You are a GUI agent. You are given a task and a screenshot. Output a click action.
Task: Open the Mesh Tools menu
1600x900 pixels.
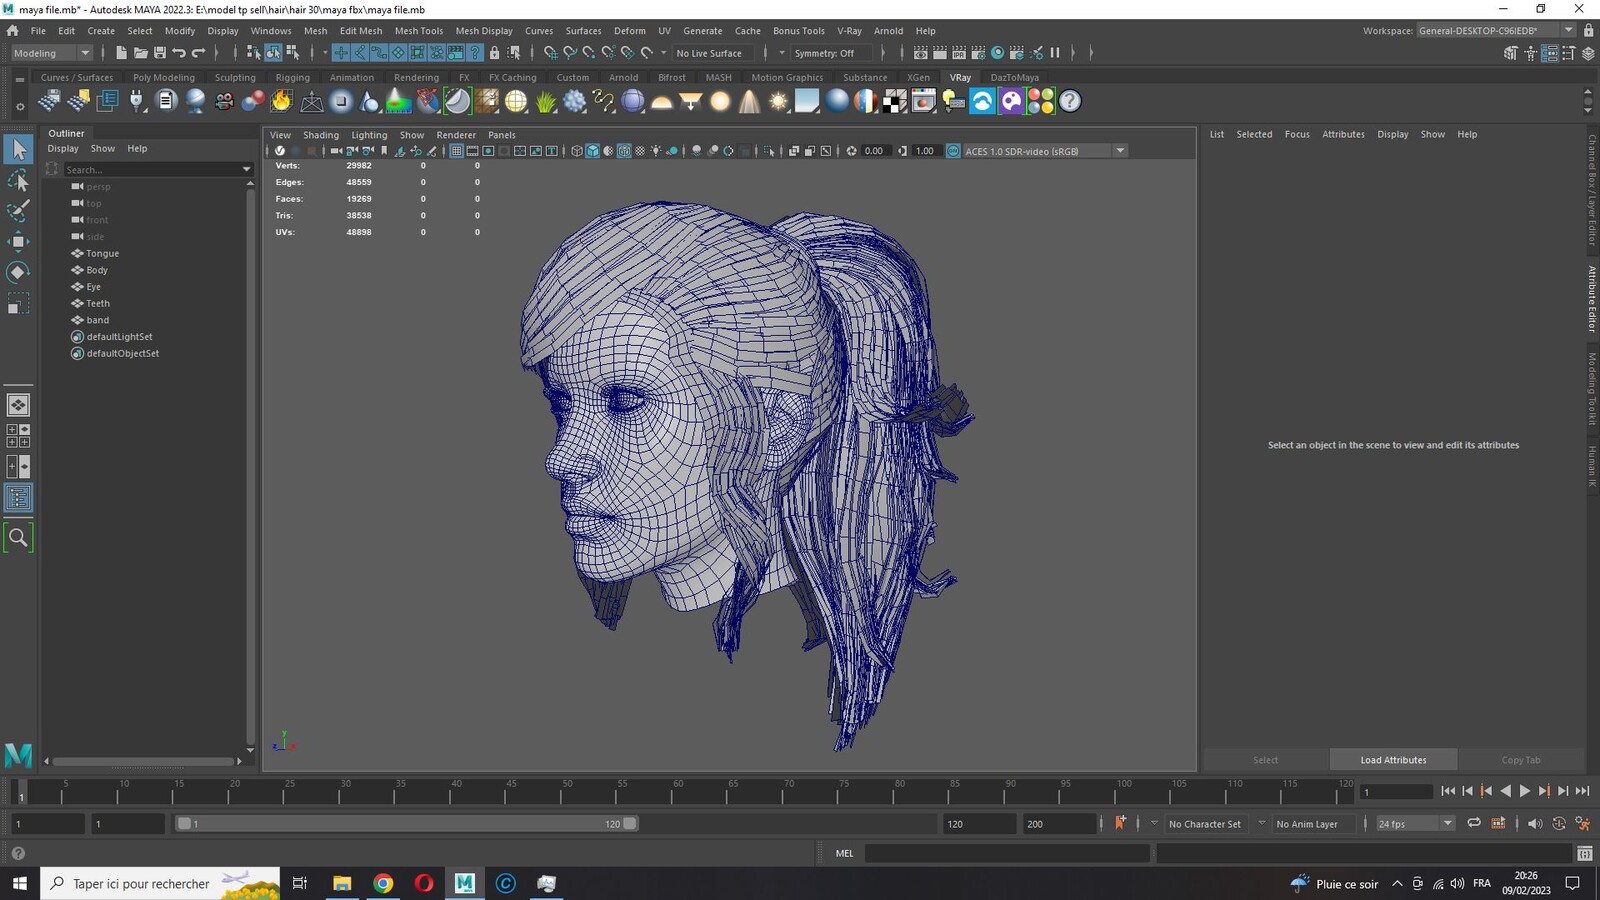(x=418, y=31)
